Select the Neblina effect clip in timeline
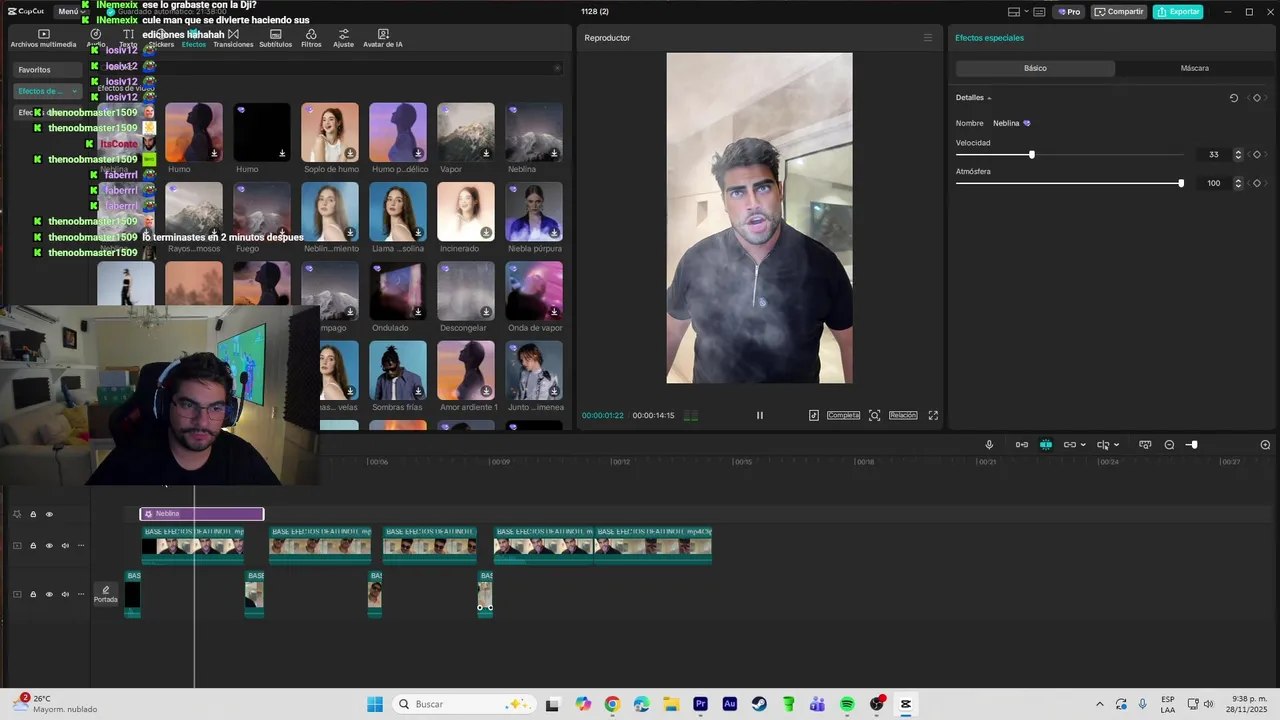This screenshot has width=1280, height=720. (202, 514)
